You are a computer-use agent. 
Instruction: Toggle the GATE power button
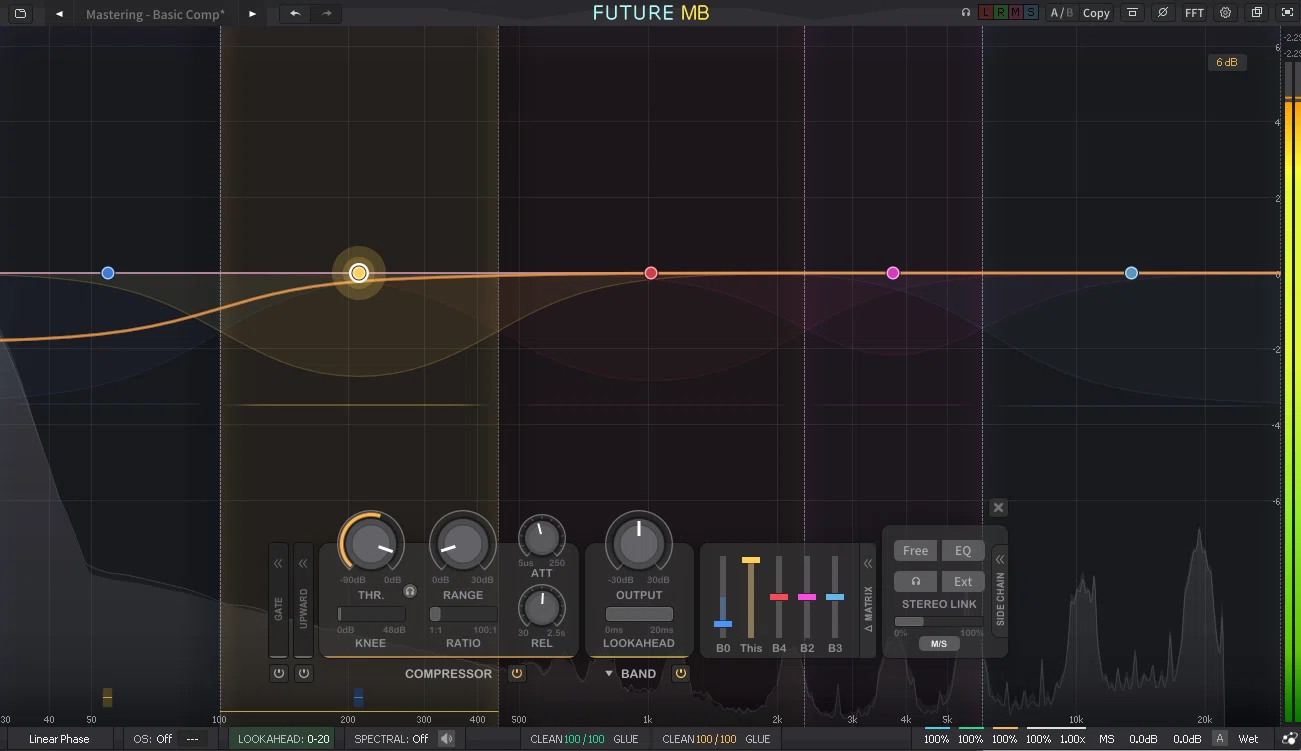tap(279, 674)
